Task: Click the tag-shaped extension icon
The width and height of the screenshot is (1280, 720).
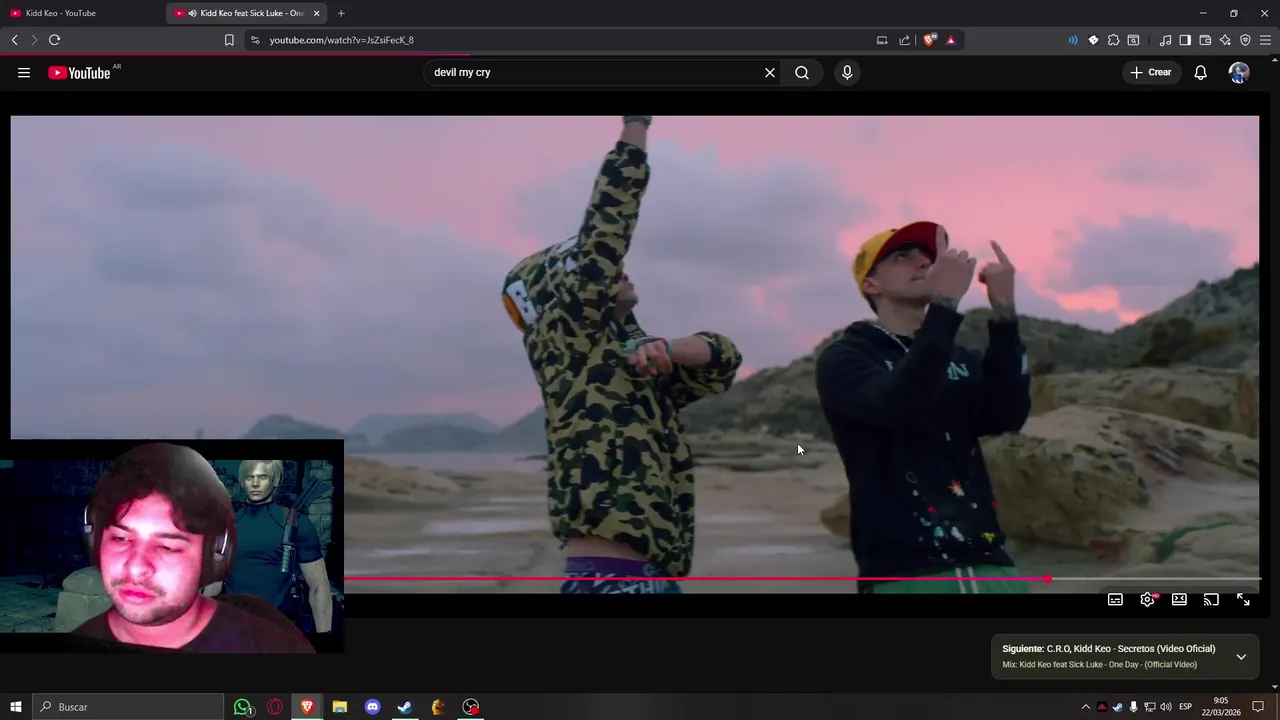Action: click(1093, 40)
